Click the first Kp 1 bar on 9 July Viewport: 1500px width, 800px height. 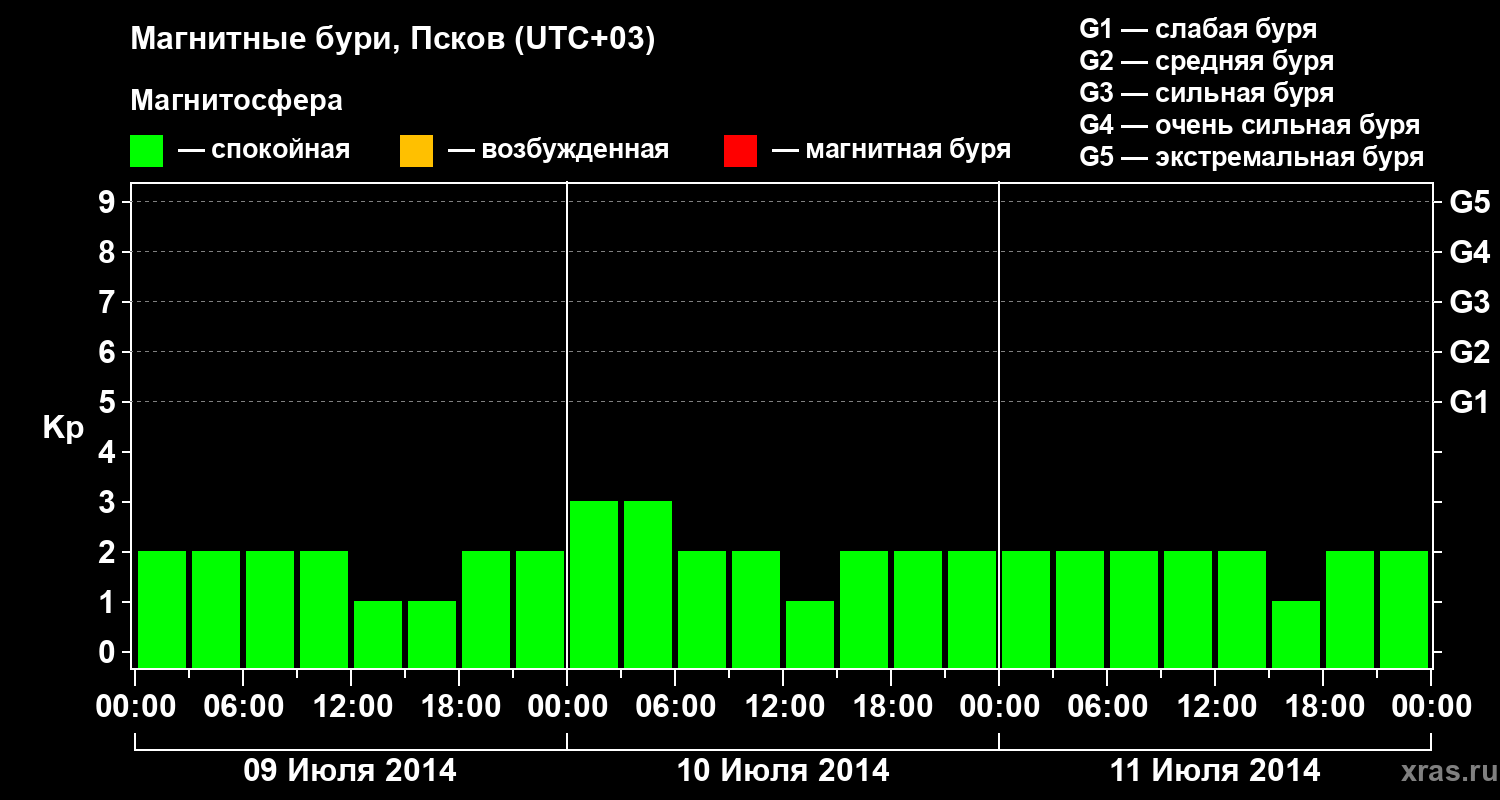point(378,634)
